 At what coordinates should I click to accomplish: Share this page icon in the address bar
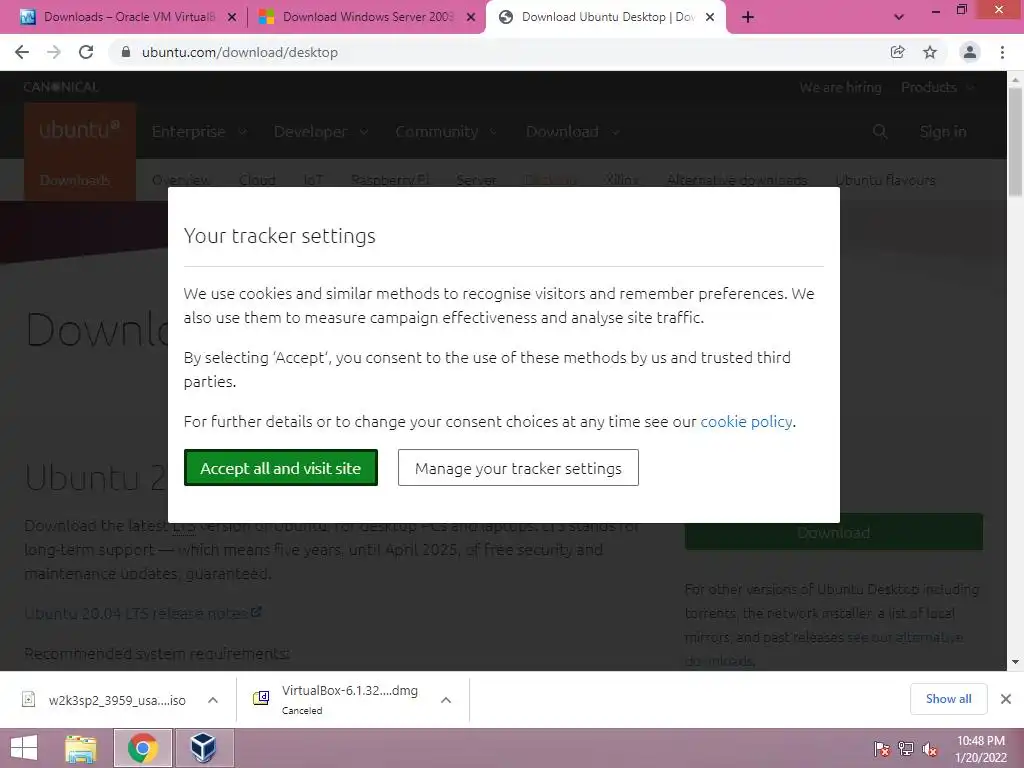point(898,52)
